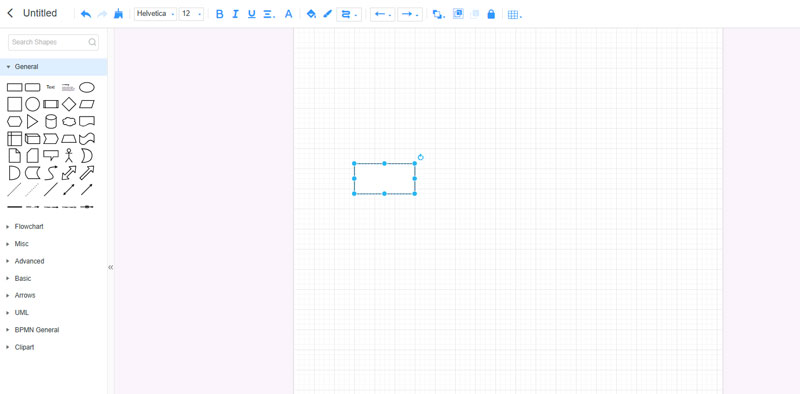Select the actor stick figure shape
The image size is (800, 394).
69,156
